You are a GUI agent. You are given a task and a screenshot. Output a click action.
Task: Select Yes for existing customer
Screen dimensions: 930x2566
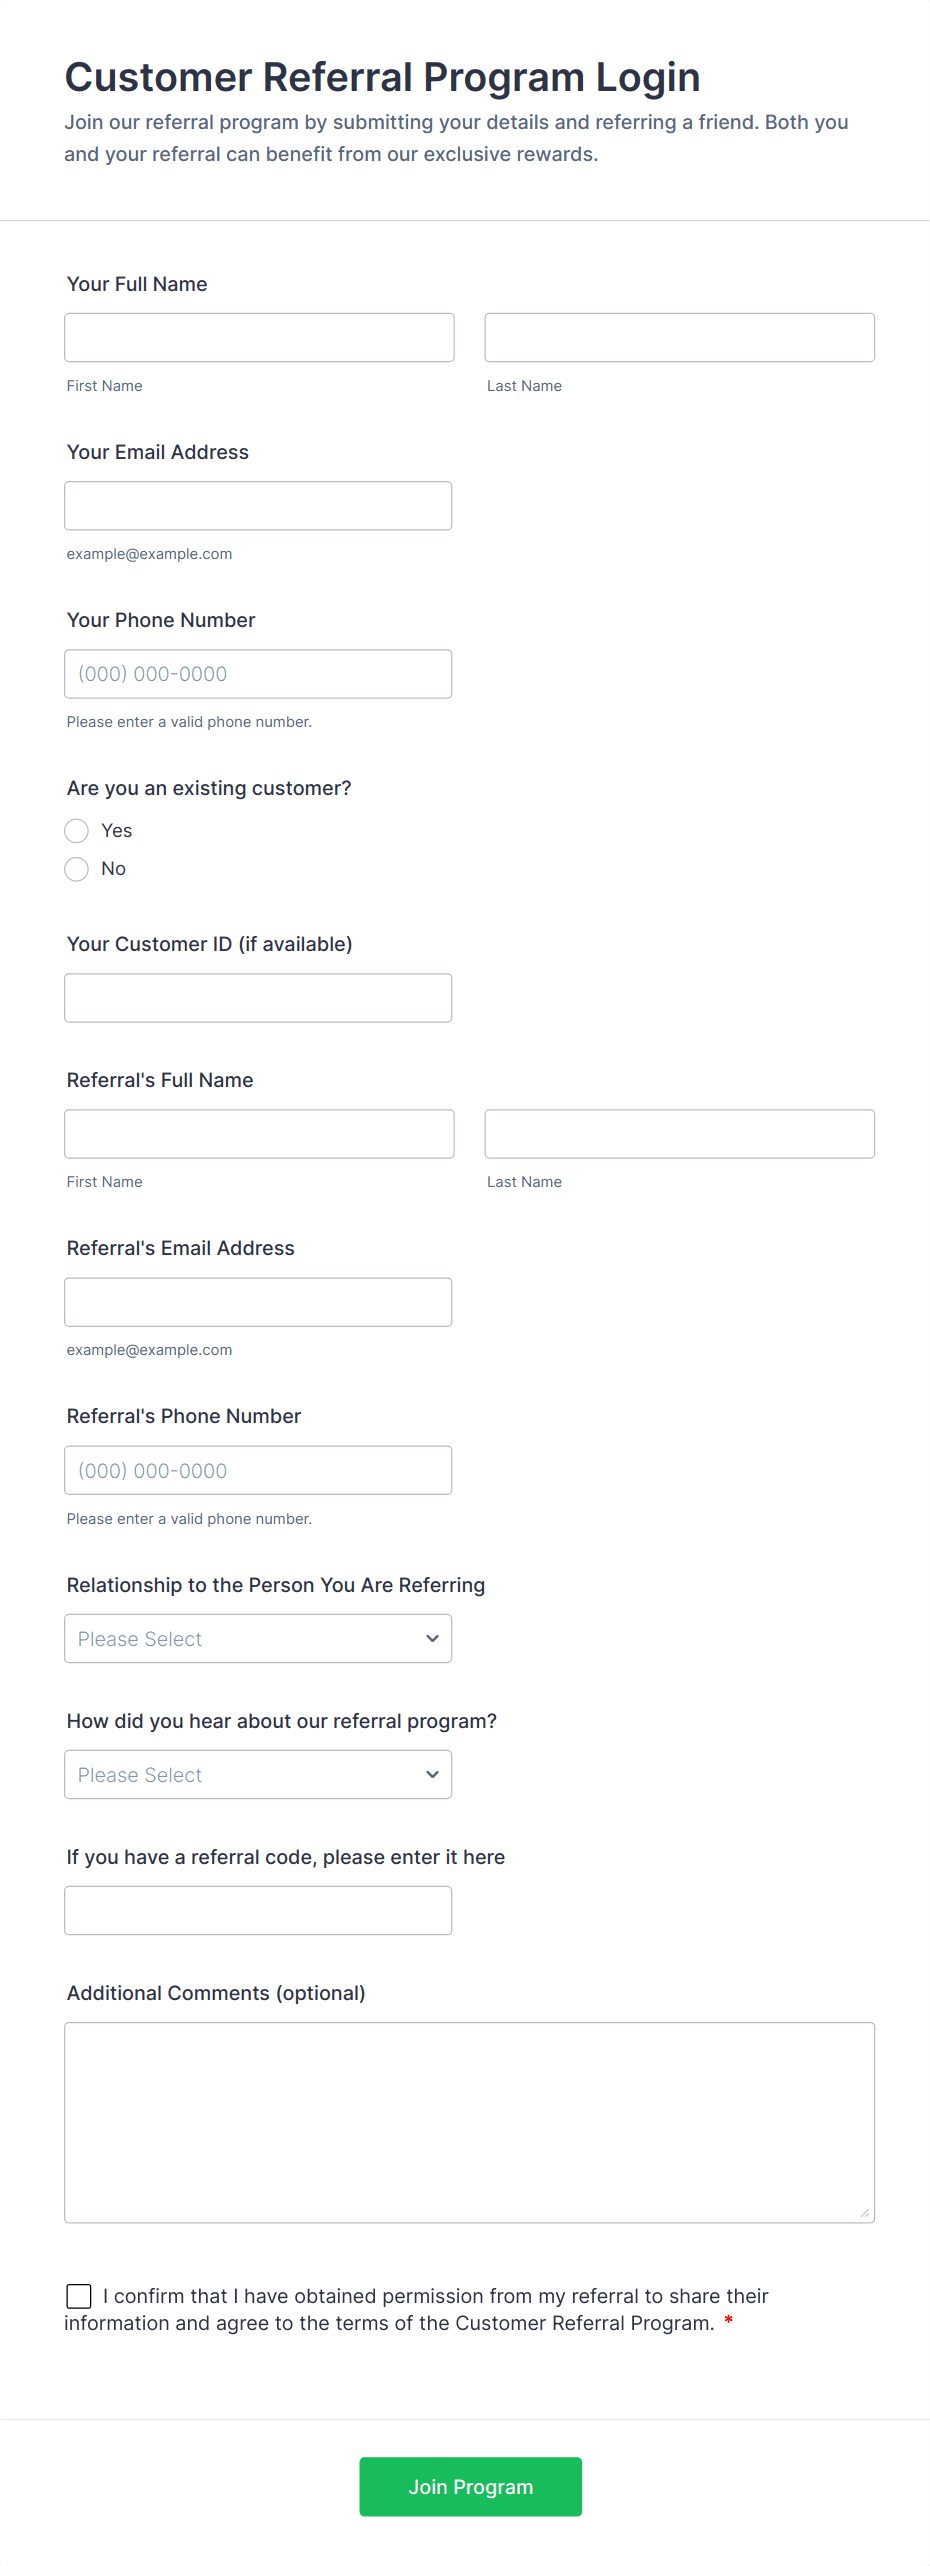77,831
